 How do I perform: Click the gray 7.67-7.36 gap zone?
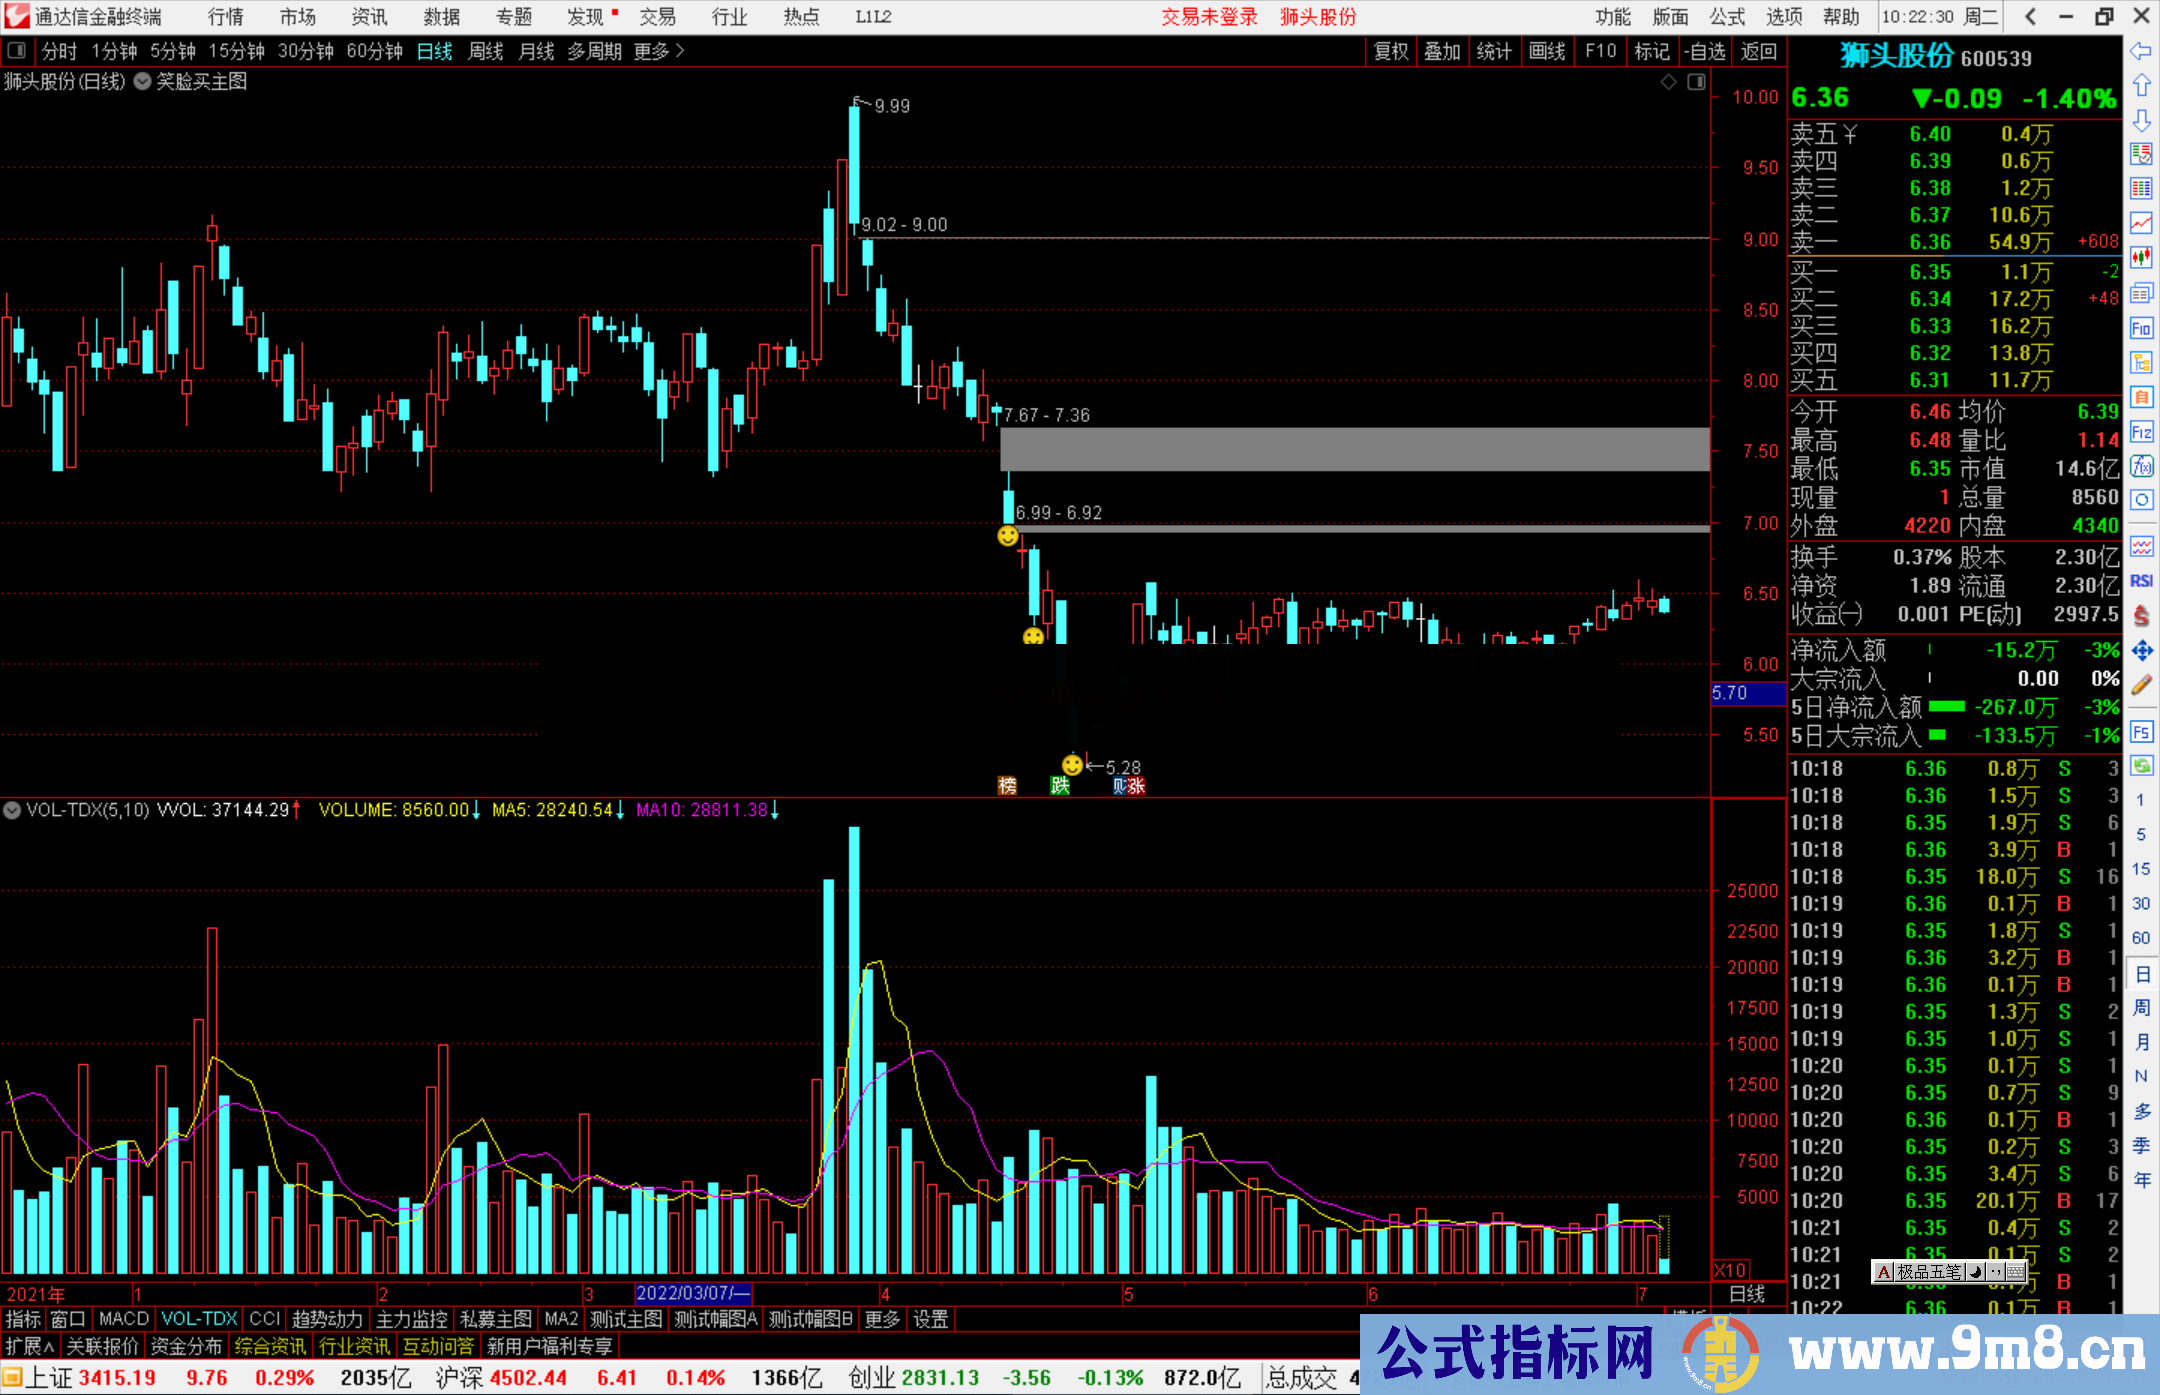click(1355, 449)
